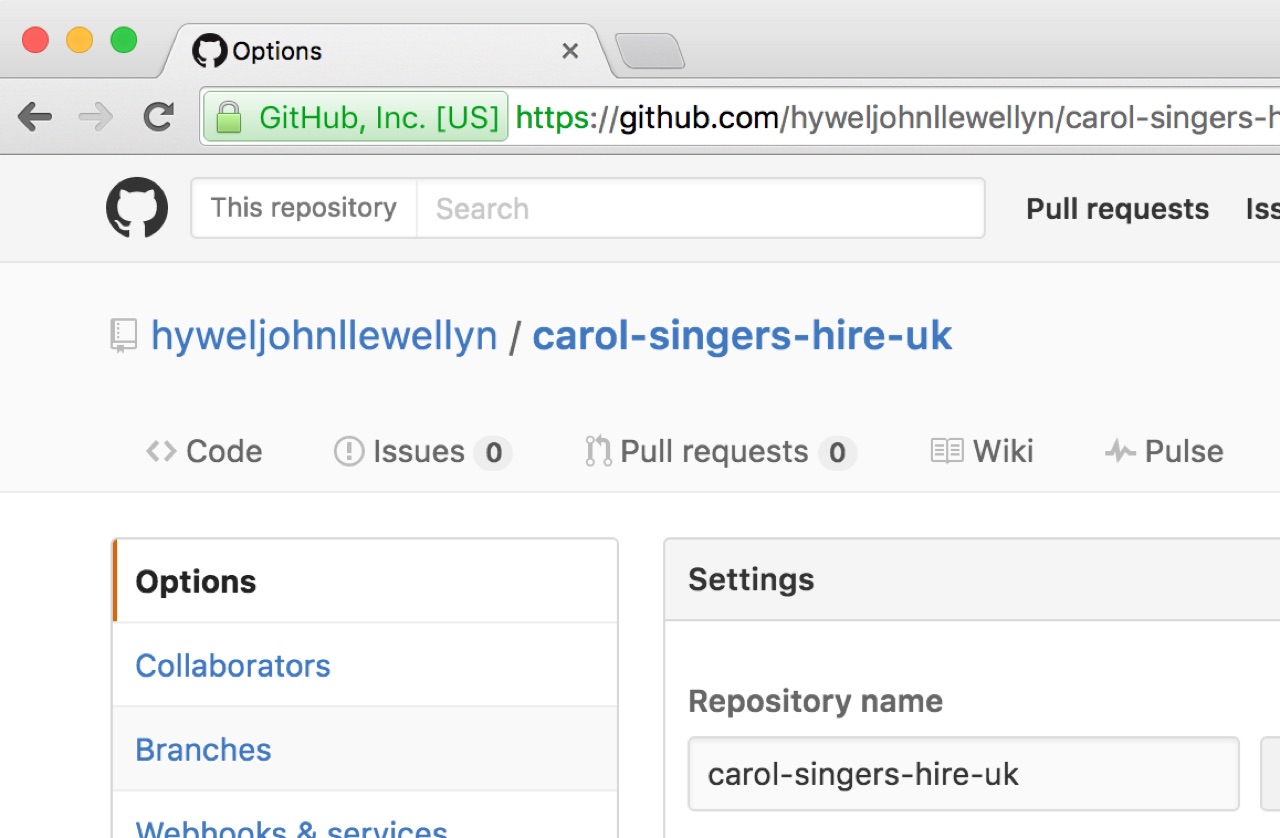The width and height of the screenshot is (1280, 838).
Task: Click the yellow minimize window button
Action: 80,40
